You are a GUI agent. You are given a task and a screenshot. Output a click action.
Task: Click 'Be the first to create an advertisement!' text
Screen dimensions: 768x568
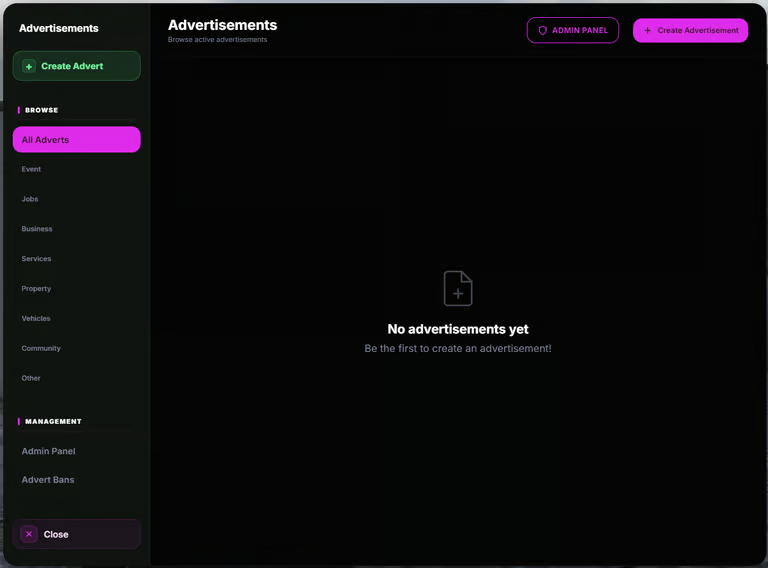[x=458, y=349]
